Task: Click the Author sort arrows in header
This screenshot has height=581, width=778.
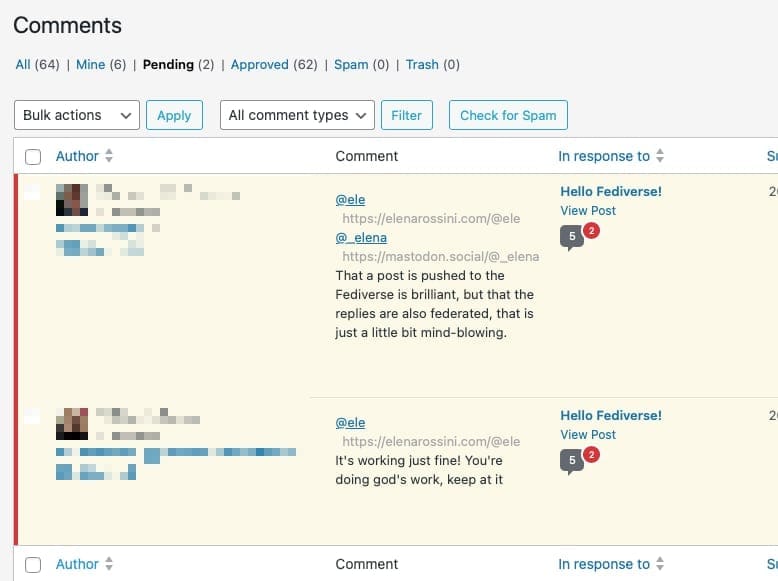Action: point(109,156)
